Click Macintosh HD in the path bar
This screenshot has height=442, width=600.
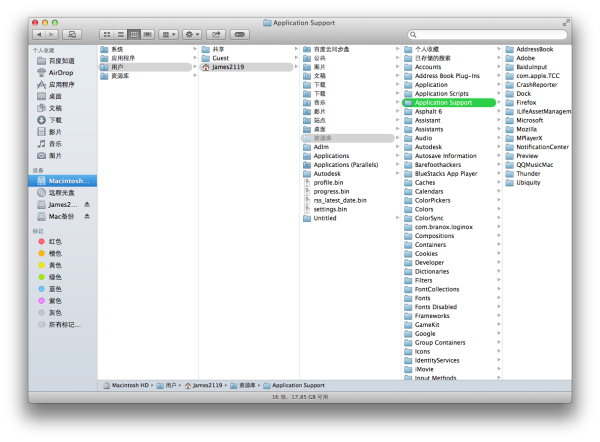(131, 384)
